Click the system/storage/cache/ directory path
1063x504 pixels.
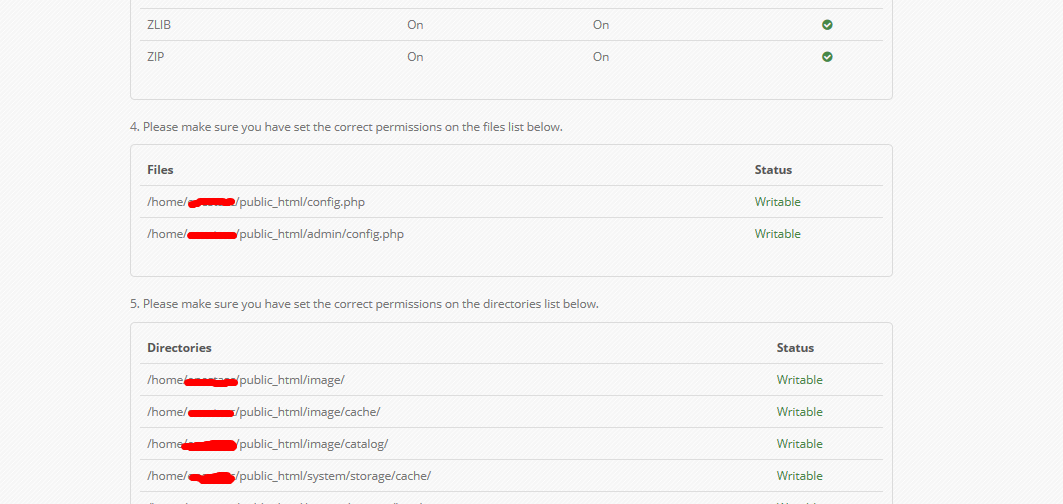point(289,476)
